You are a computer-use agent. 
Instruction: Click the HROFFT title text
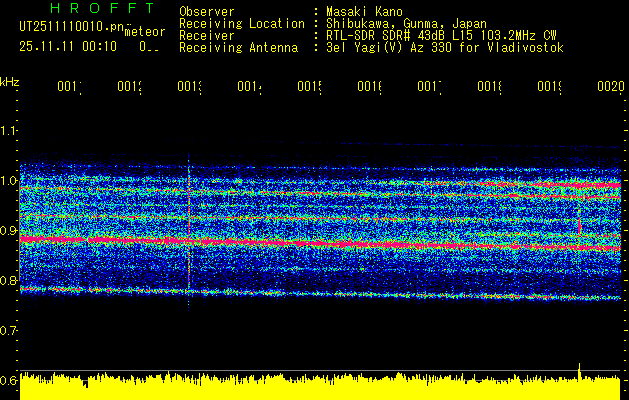(102, 8)
